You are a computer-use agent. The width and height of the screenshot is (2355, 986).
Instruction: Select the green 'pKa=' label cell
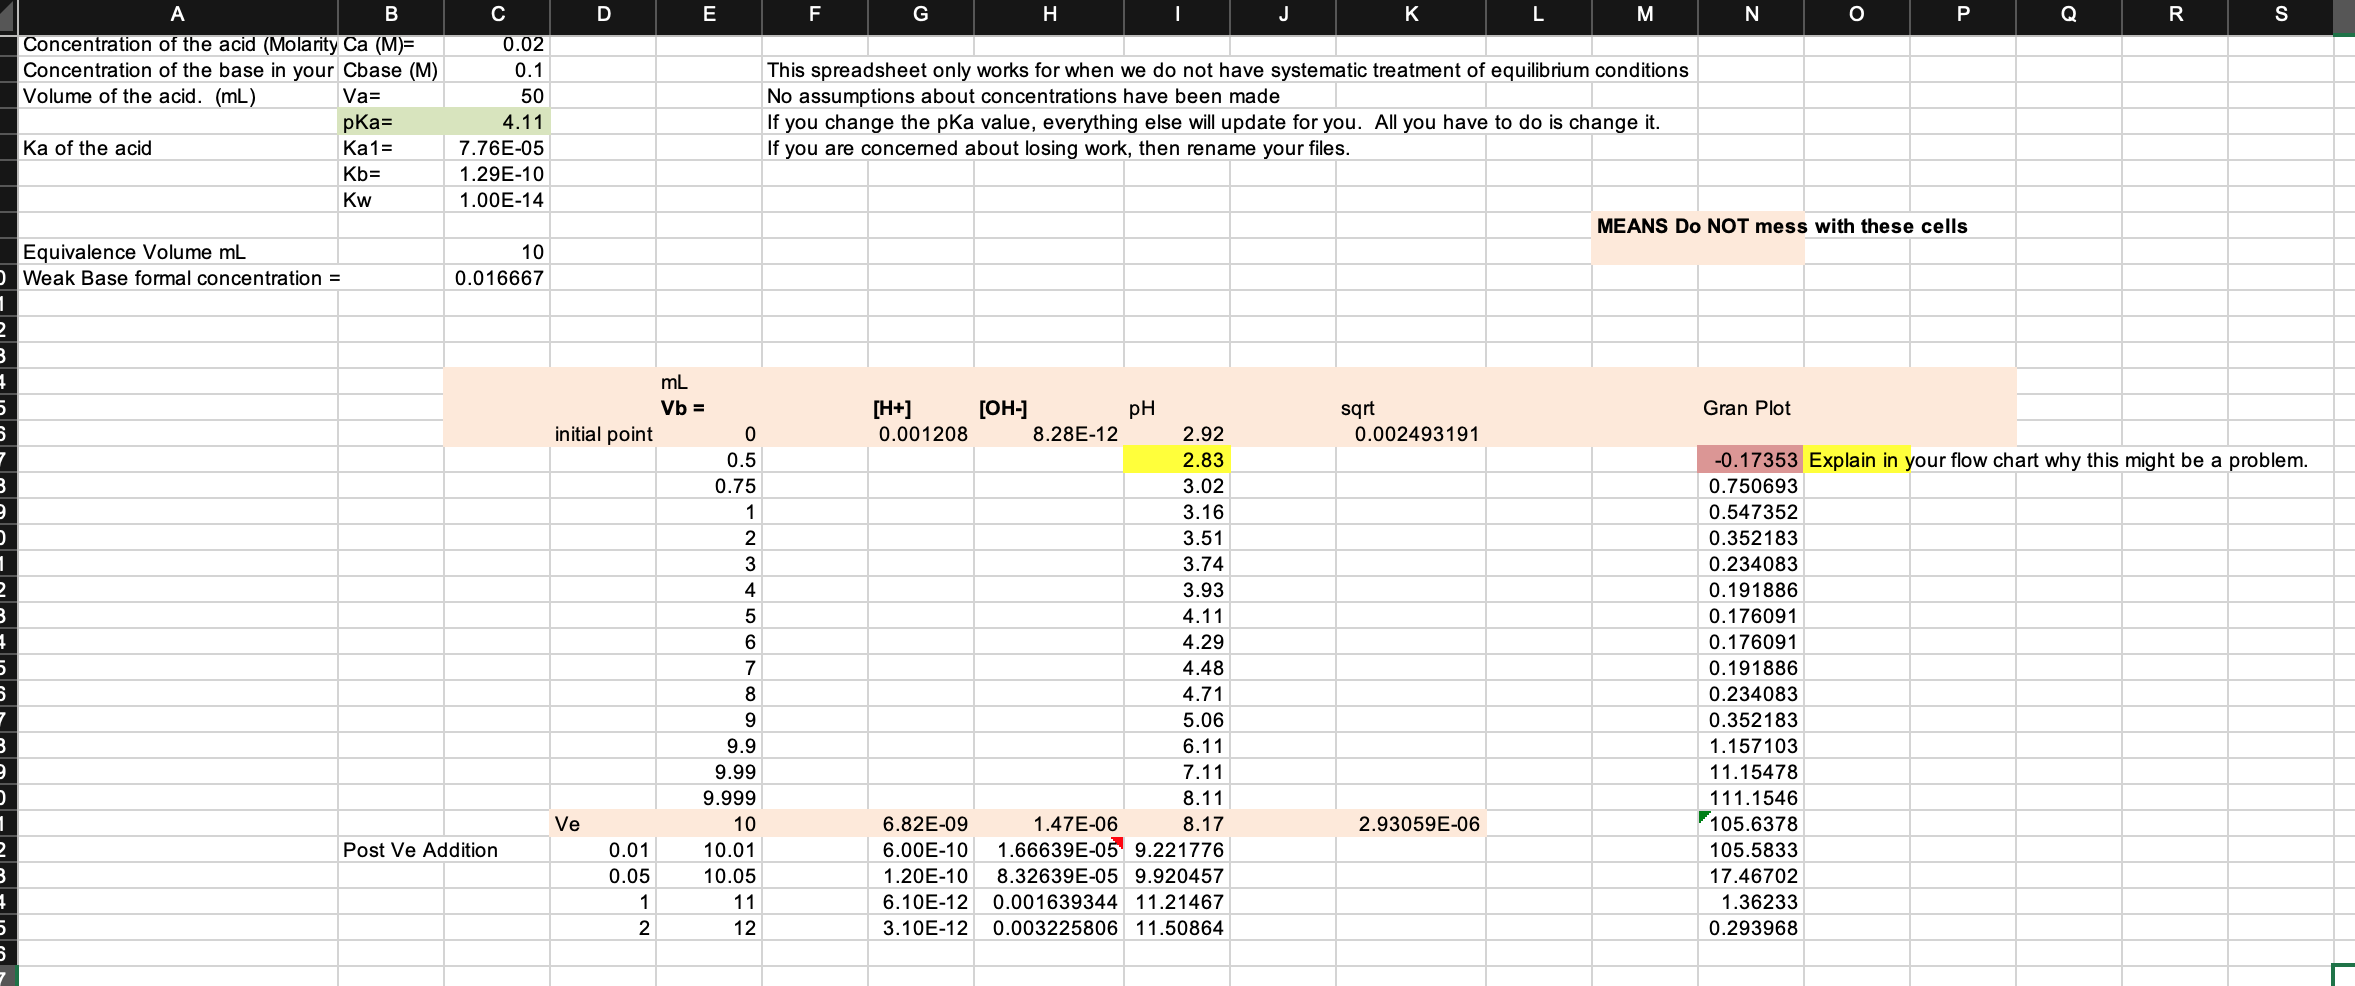(391, 122)
